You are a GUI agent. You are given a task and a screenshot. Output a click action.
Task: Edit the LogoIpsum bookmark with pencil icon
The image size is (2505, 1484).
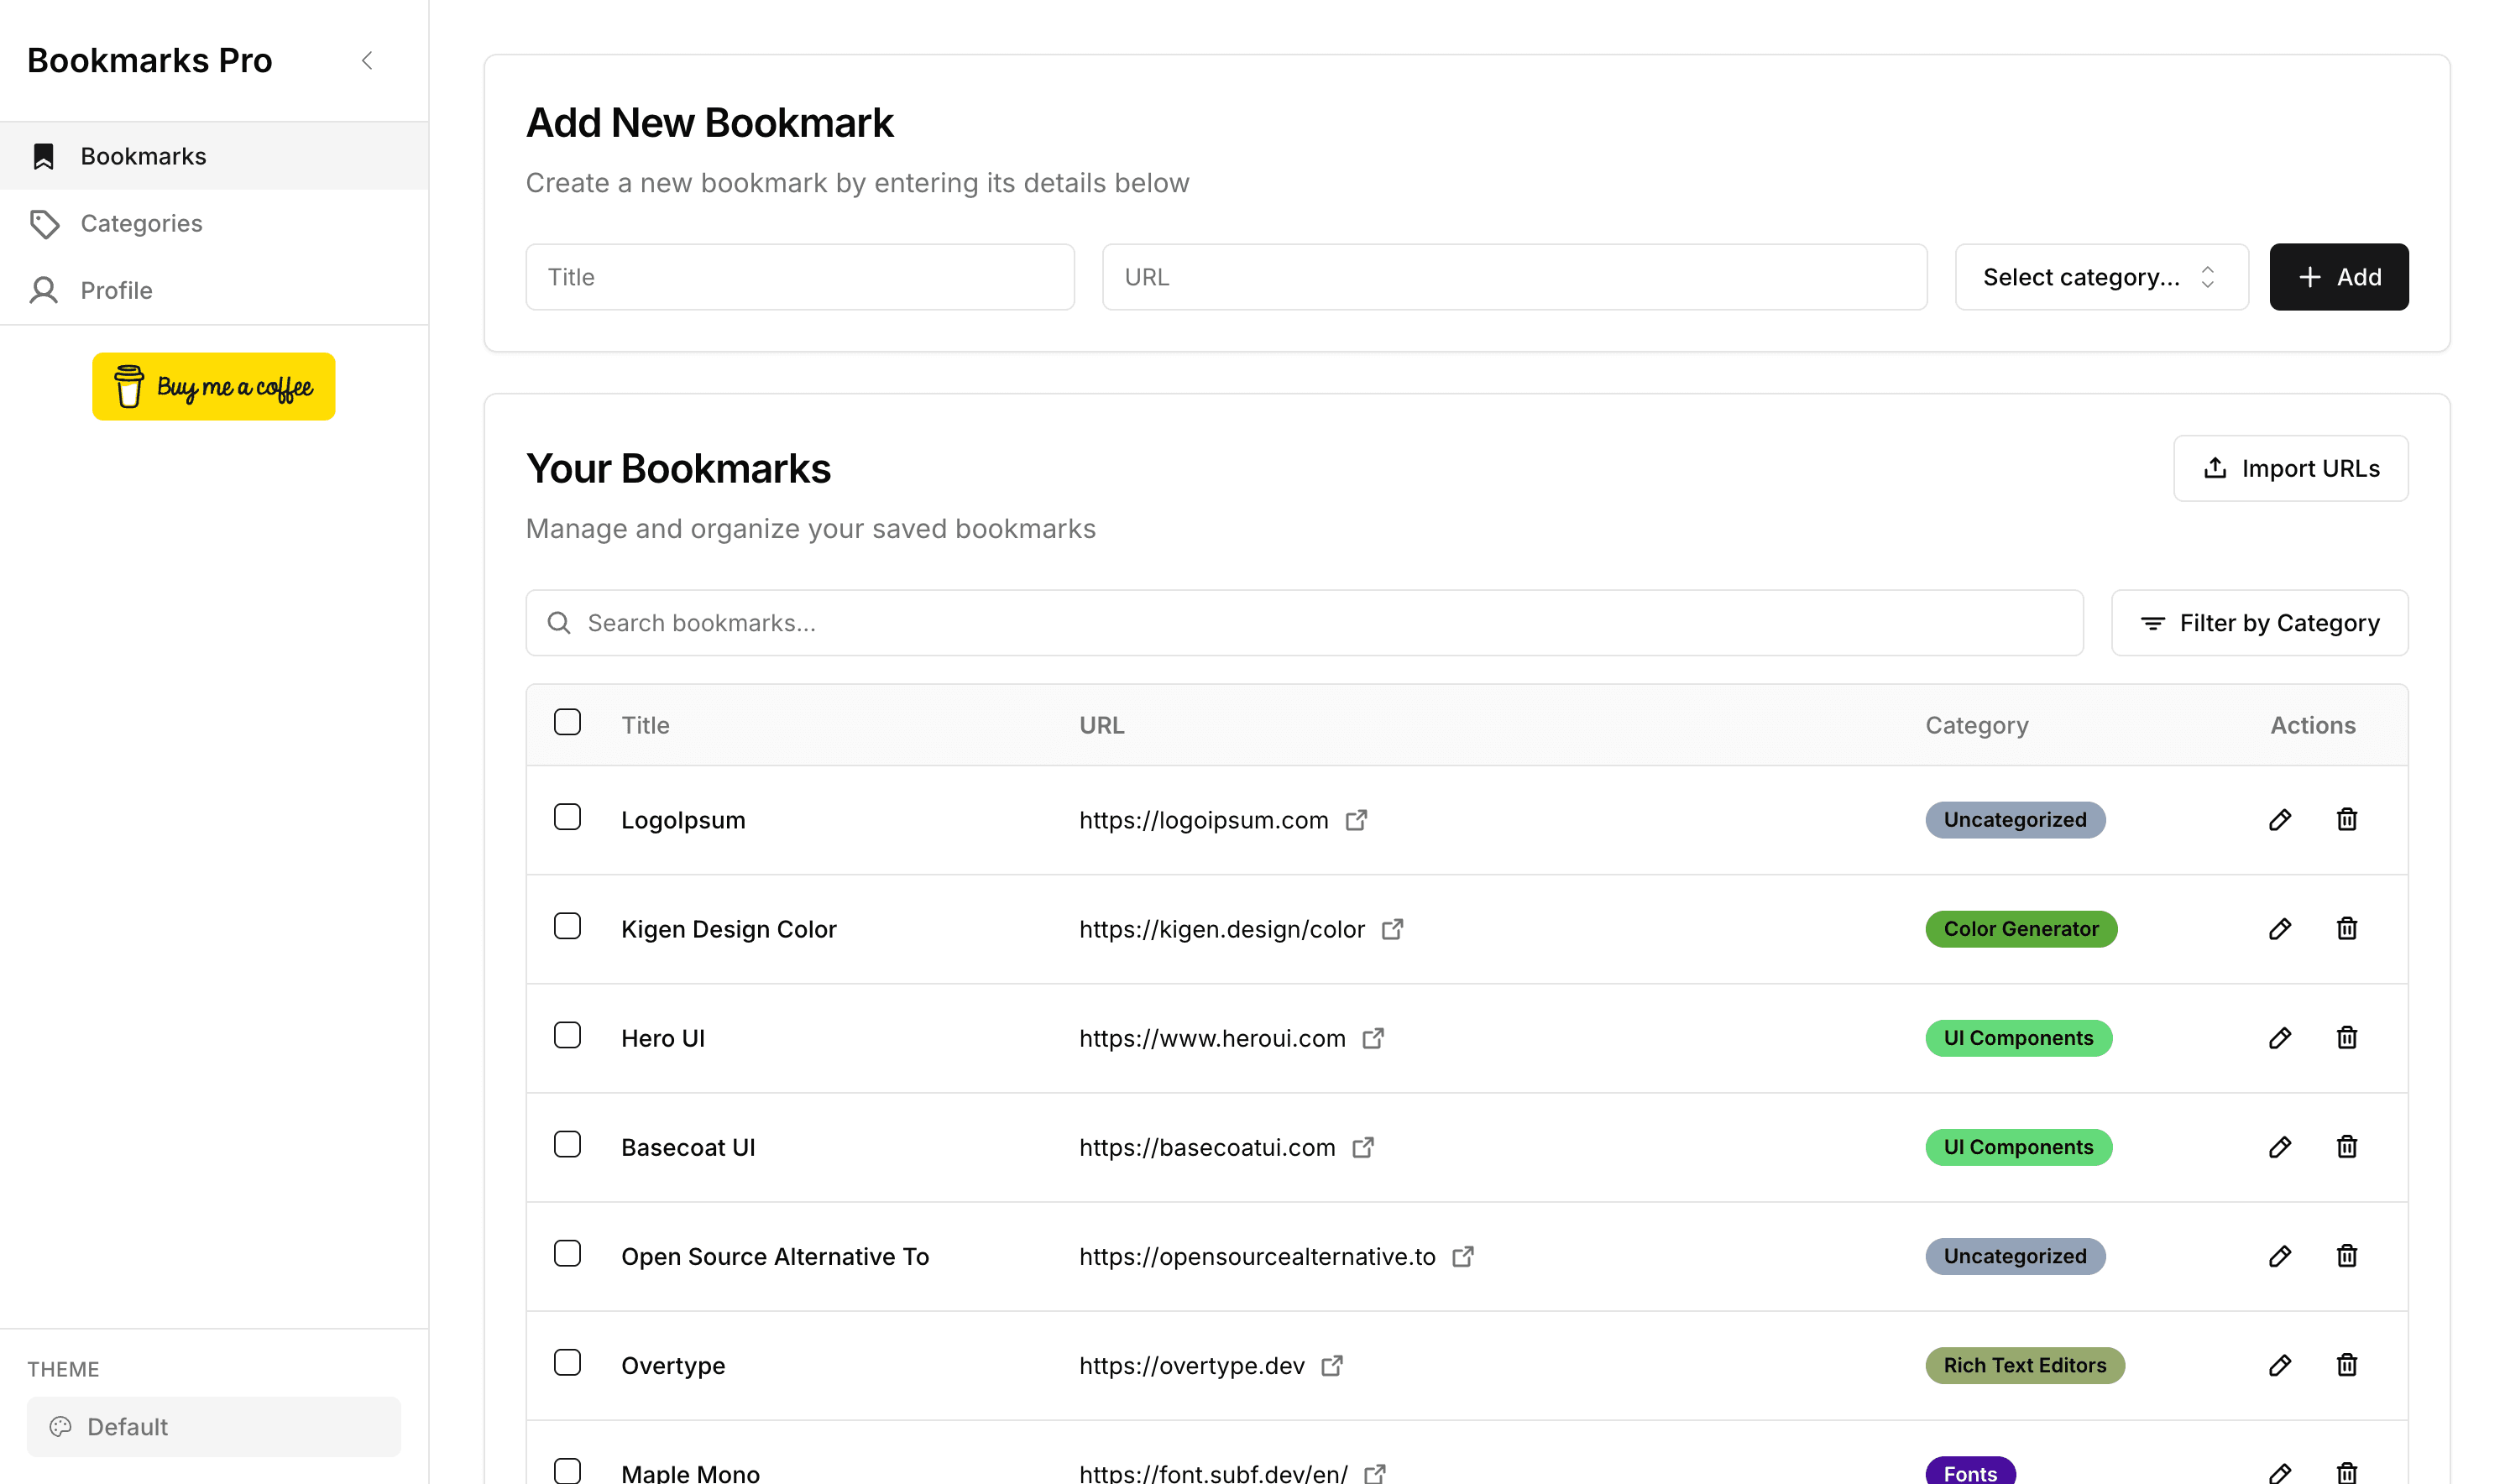coord(2279,820)
